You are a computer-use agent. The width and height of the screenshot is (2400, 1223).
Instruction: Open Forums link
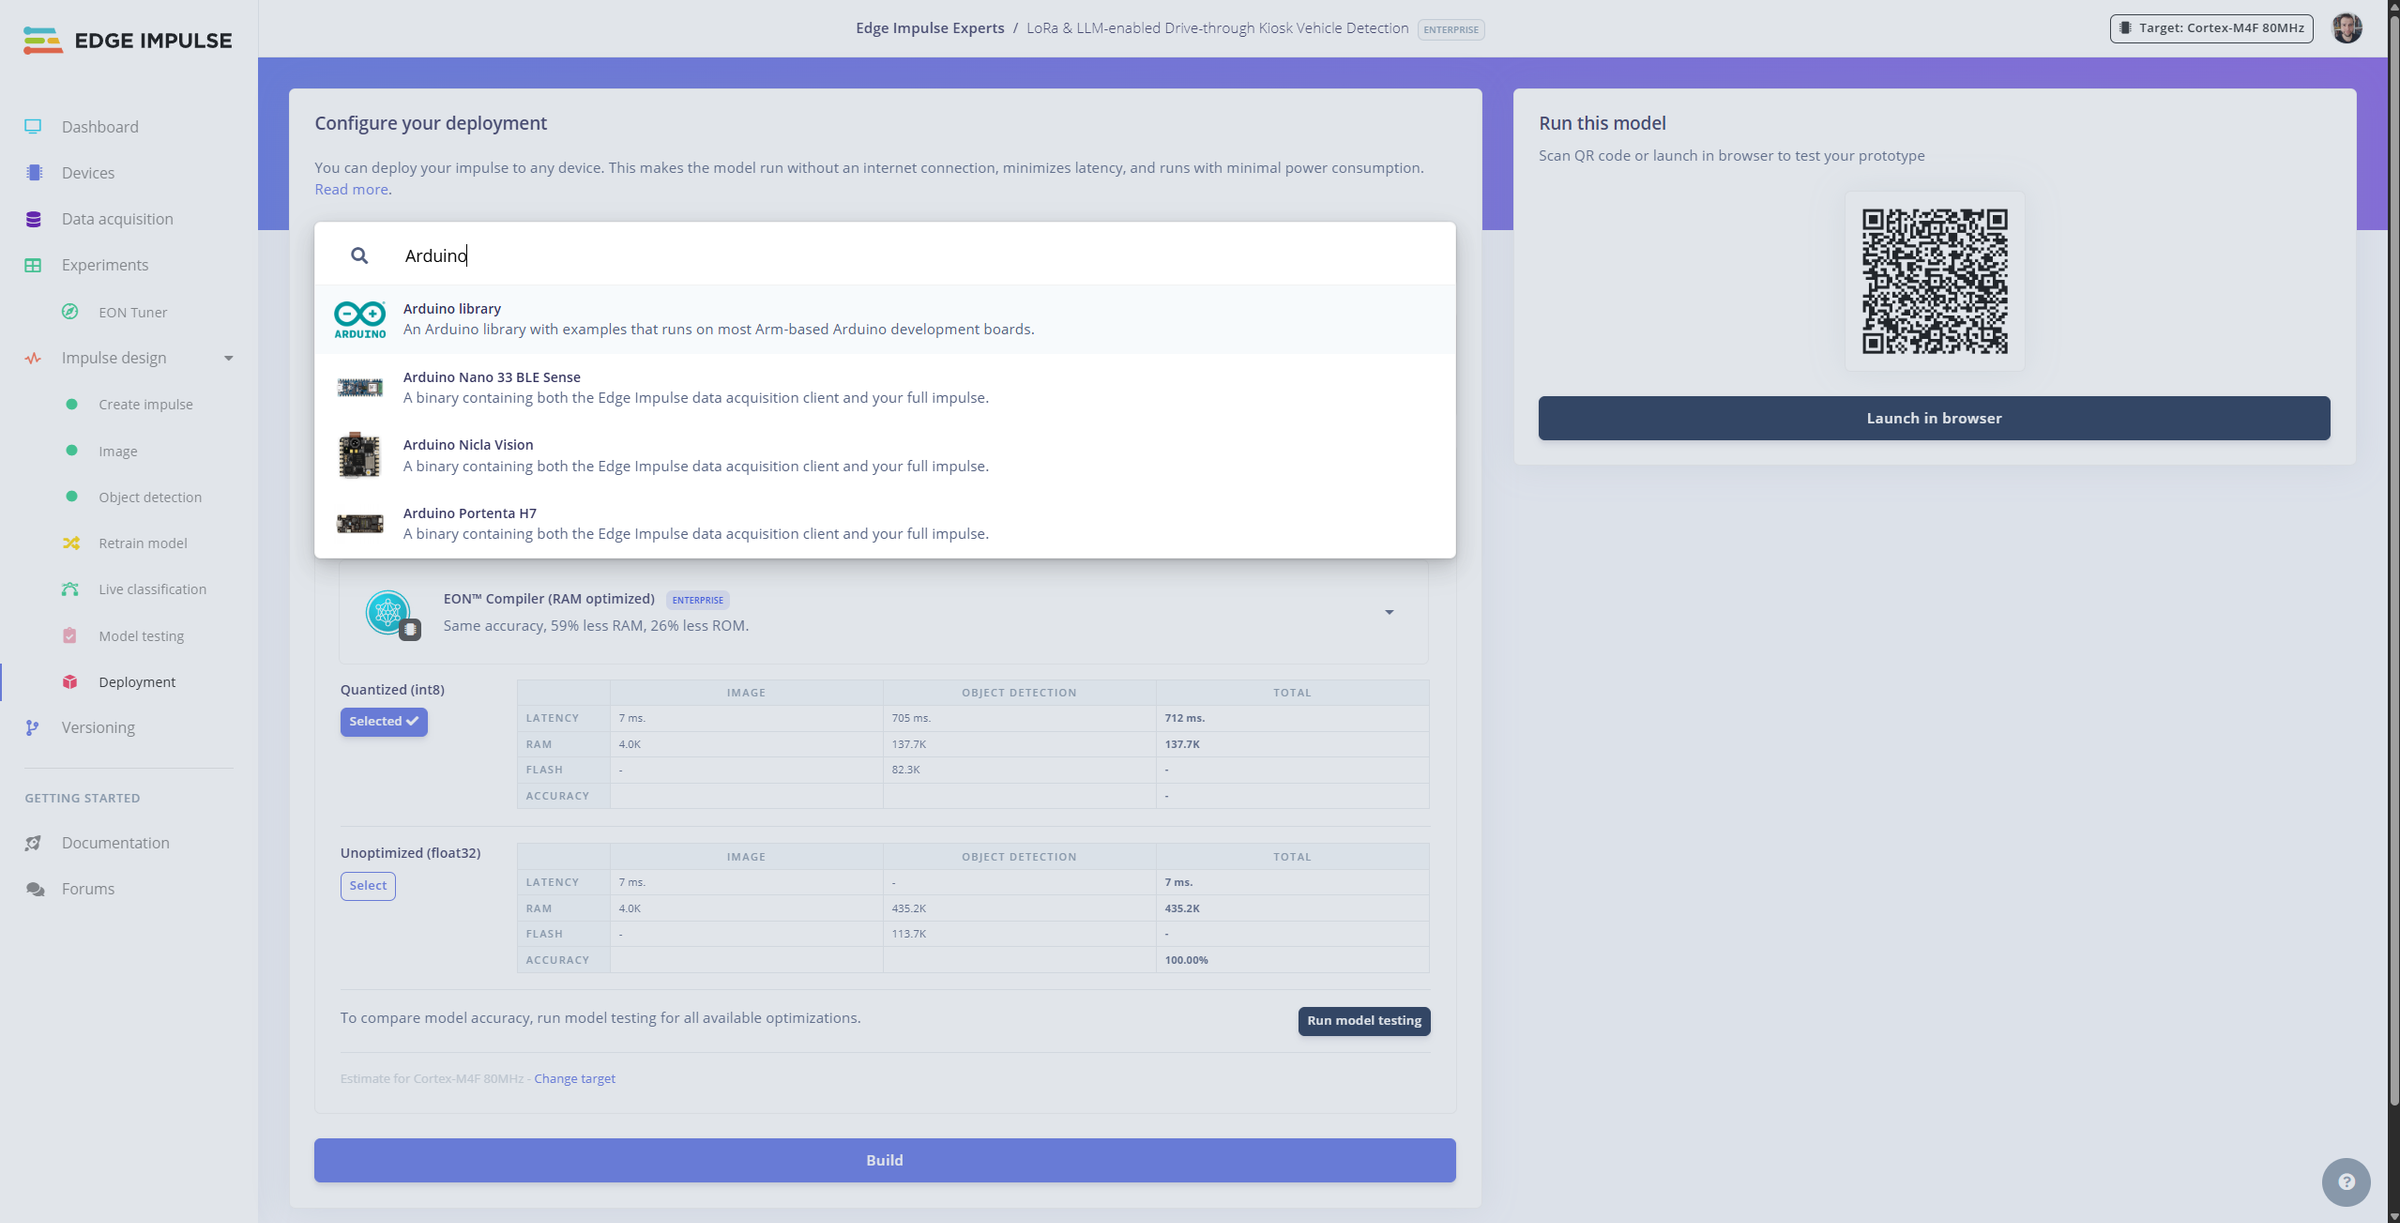click(88, 889)
